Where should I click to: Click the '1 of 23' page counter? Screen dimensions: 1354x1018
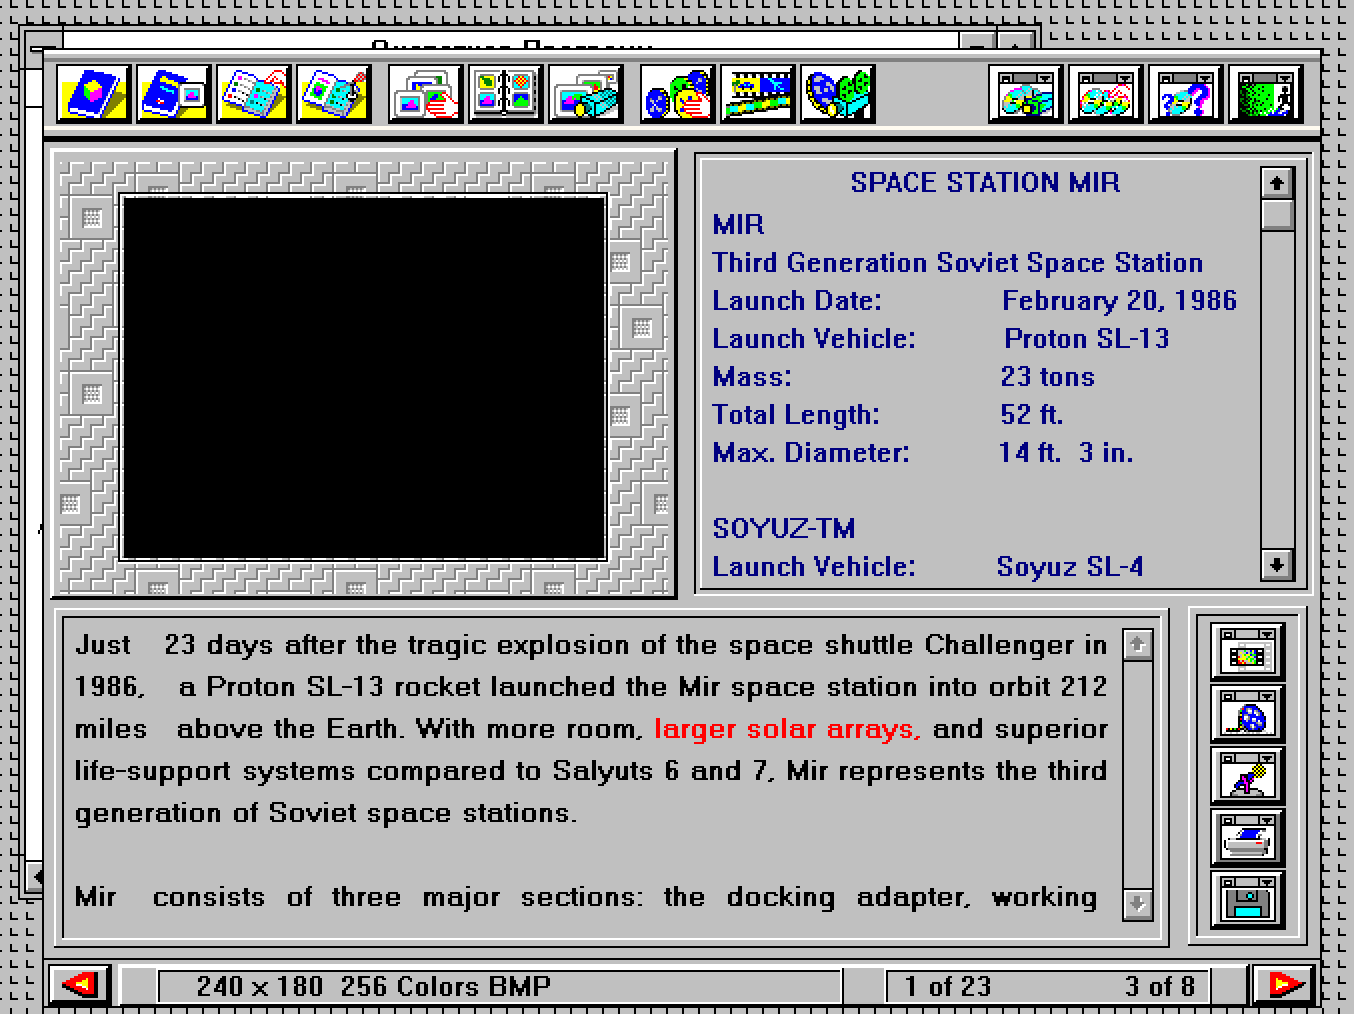947,987
